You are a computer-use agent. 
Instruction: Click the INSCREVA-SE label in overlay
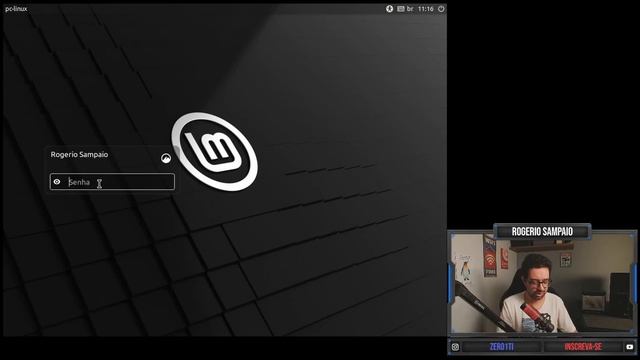[x=583, y=347]
